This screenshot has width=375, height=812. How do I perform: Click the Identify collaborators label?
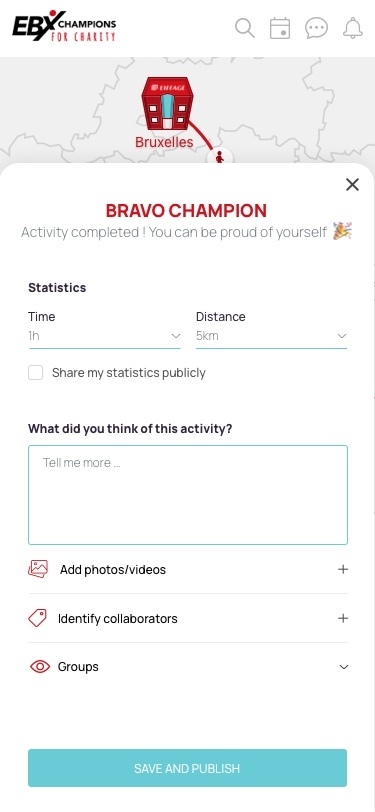118,618
